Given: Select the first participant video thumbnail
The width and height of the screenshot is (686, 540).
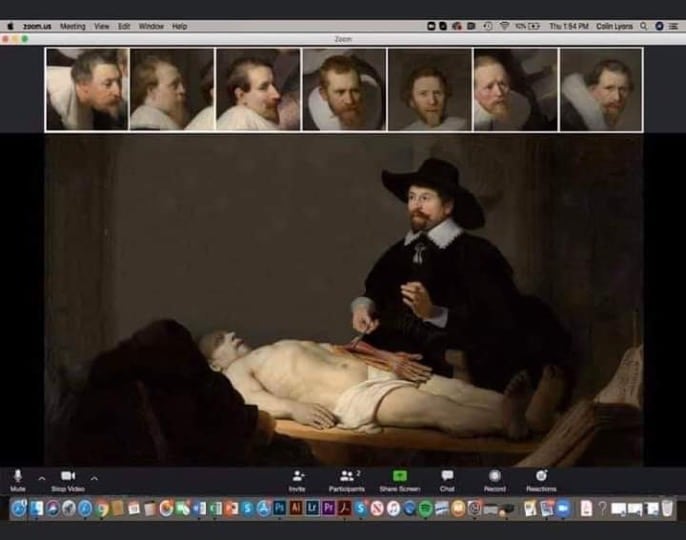Looking at the screenshot, I should [x=86, y=90].
